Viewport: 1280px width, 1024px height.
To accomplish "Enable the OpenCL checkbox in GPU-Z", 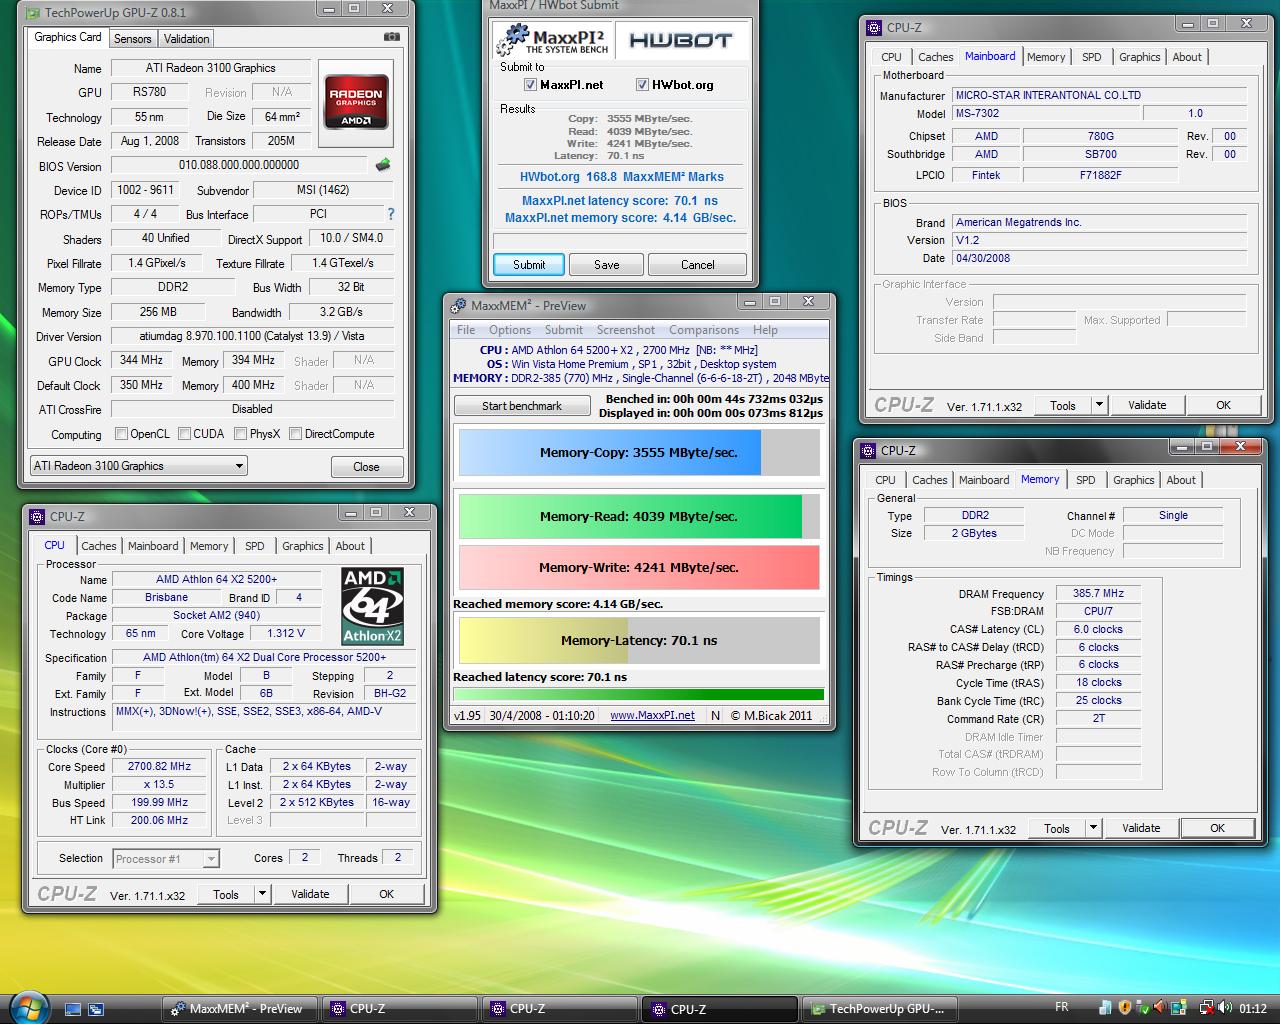I will click(121, 434).
